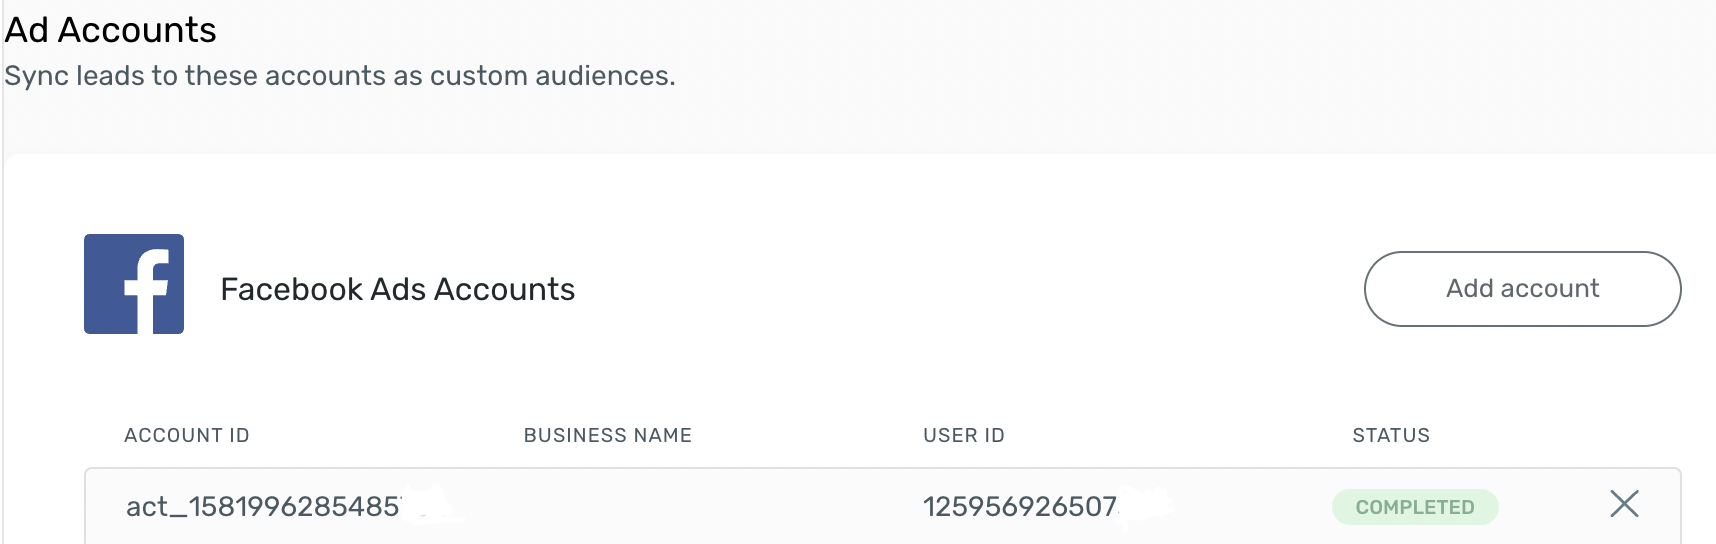The image size is (1716, 544).
Task: Click the Facebook Ads Accounts title
Action: 398,289
